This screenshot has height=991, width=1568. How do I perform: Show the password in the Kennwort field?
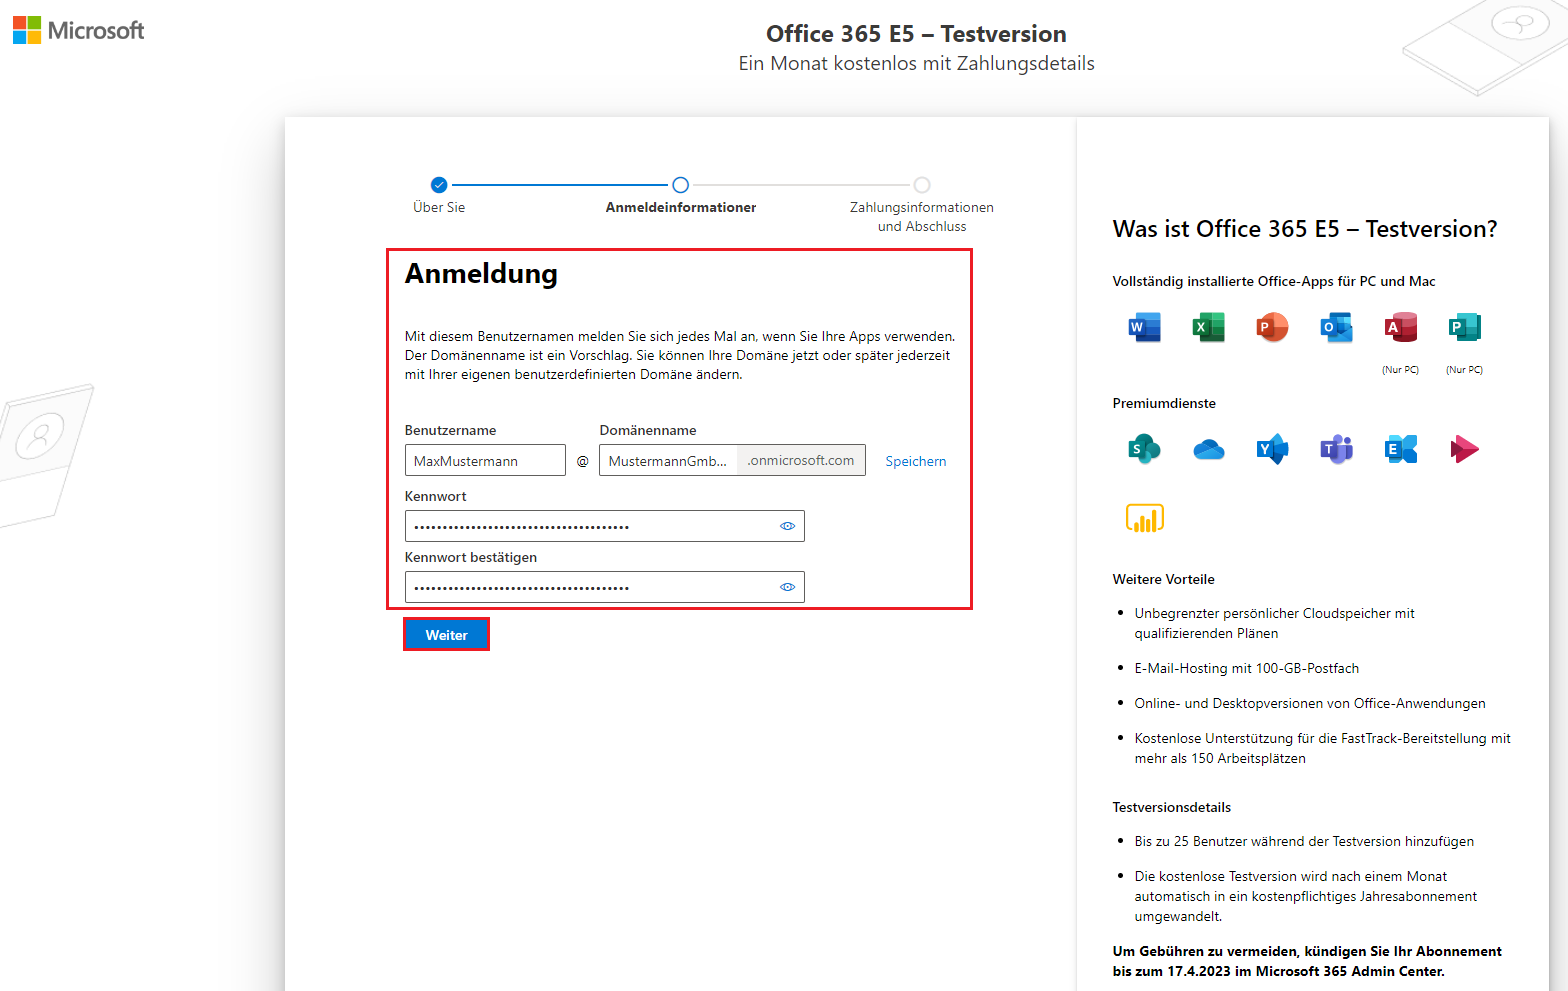pos(787,526)
